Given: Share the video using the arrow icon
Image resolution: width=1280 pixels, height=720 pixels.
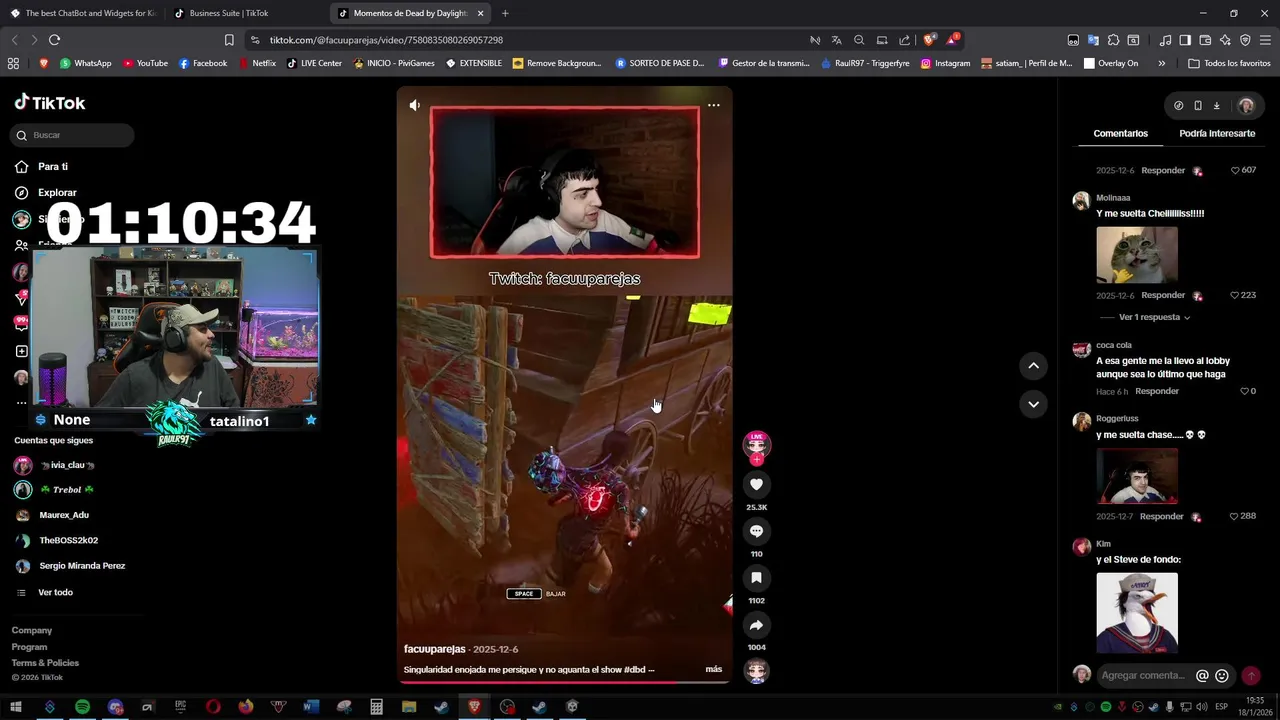Looking at the screenshot, I should click(x=756, y=625).
